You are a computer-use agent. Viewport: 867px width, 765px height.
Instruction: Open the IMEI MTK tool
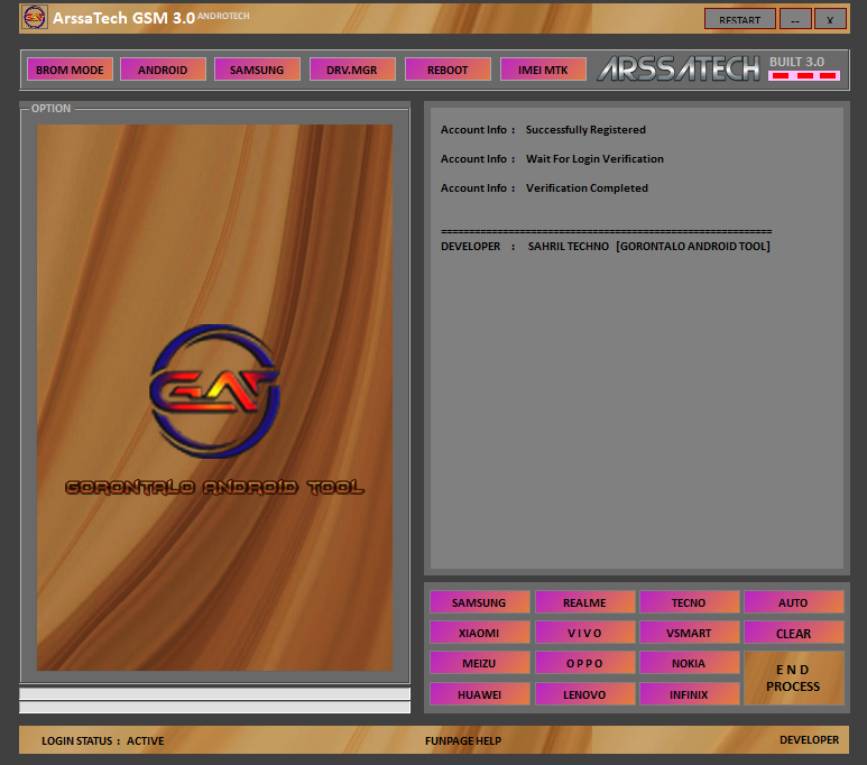(x=543, y=70)
